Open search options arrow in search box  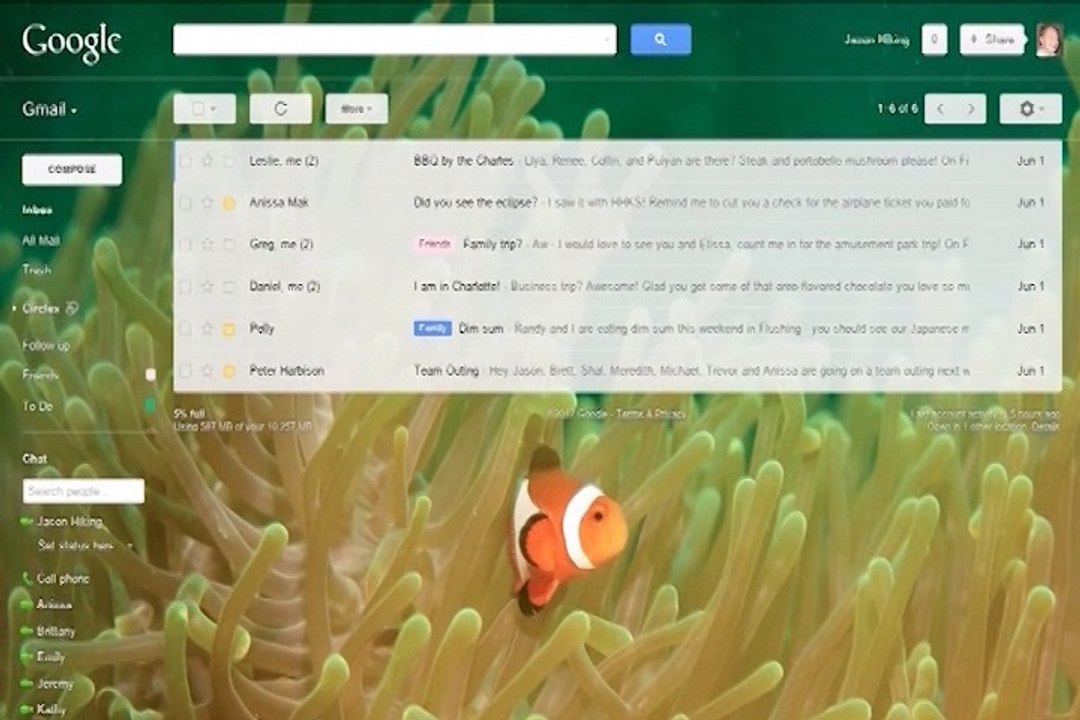606,40
